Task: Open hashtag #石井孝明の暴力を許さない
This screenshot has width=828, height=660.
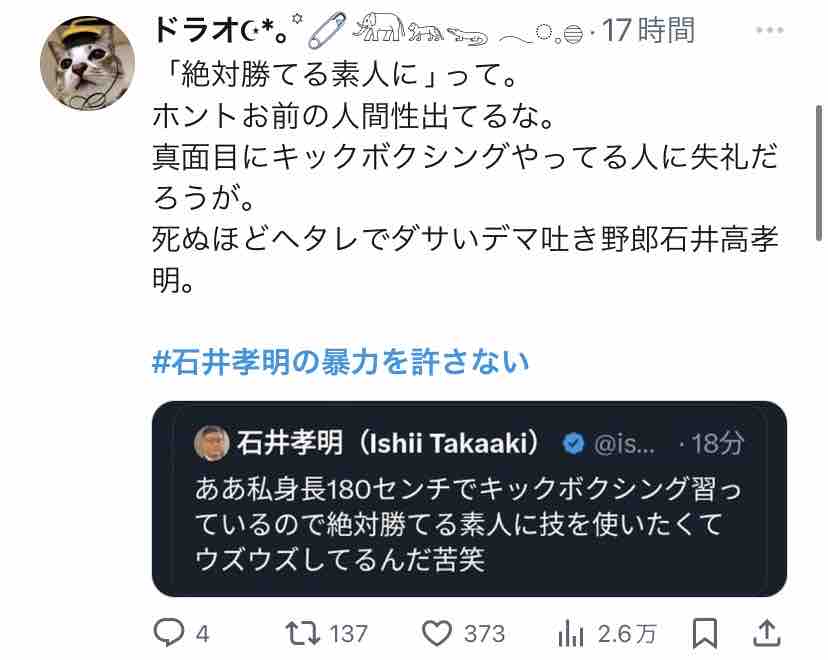Action: 341,362
